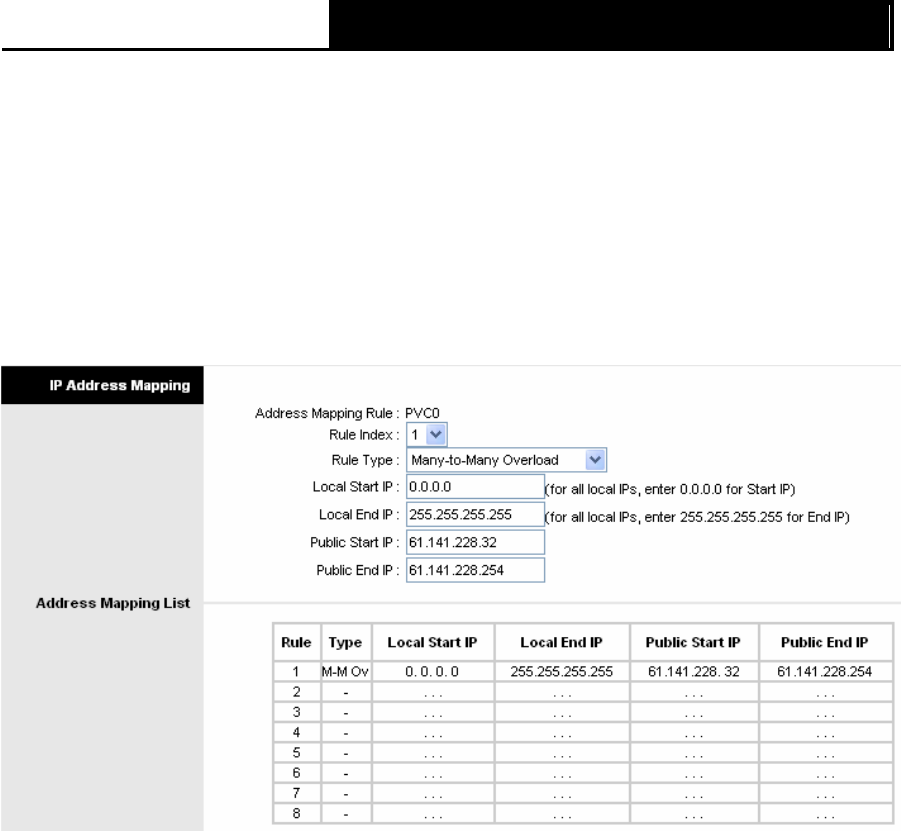Click the Public End IP input field
901x831 pixels.
point(475,570)
